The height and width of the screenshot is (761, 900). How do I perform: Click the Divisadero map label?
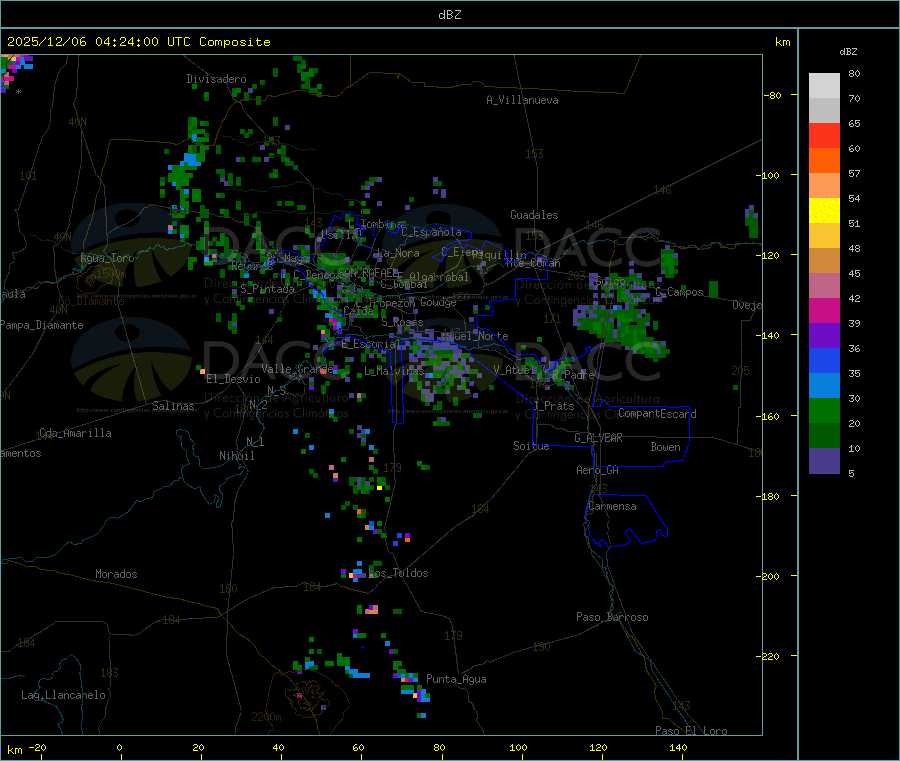click(216, 79)
